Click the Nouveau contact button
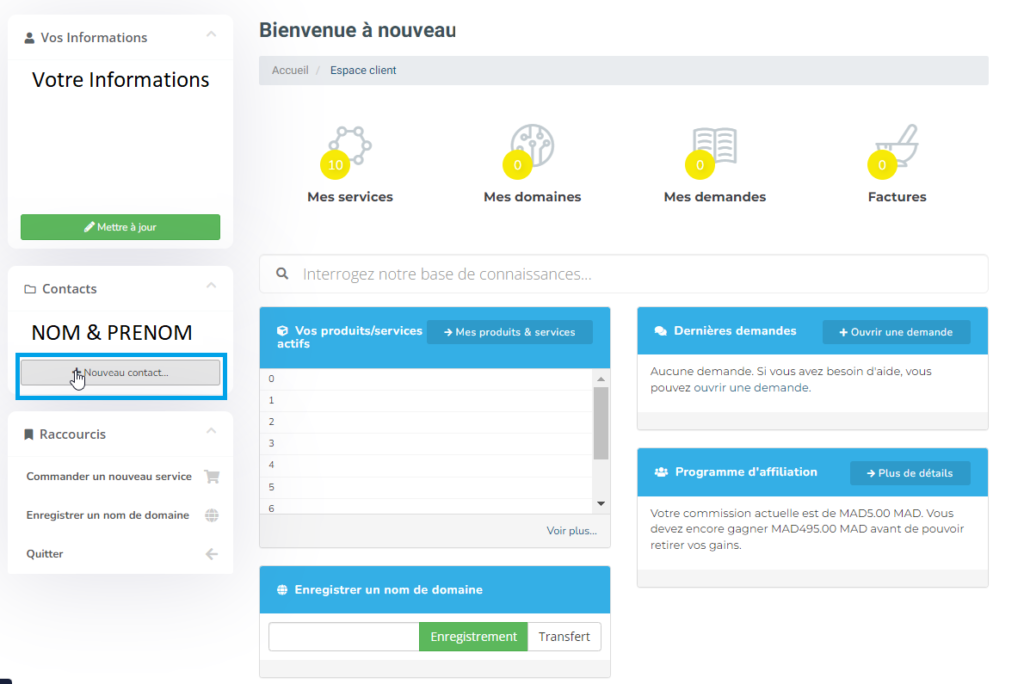The image size is (1024, 684). click(x=120, y=373)
